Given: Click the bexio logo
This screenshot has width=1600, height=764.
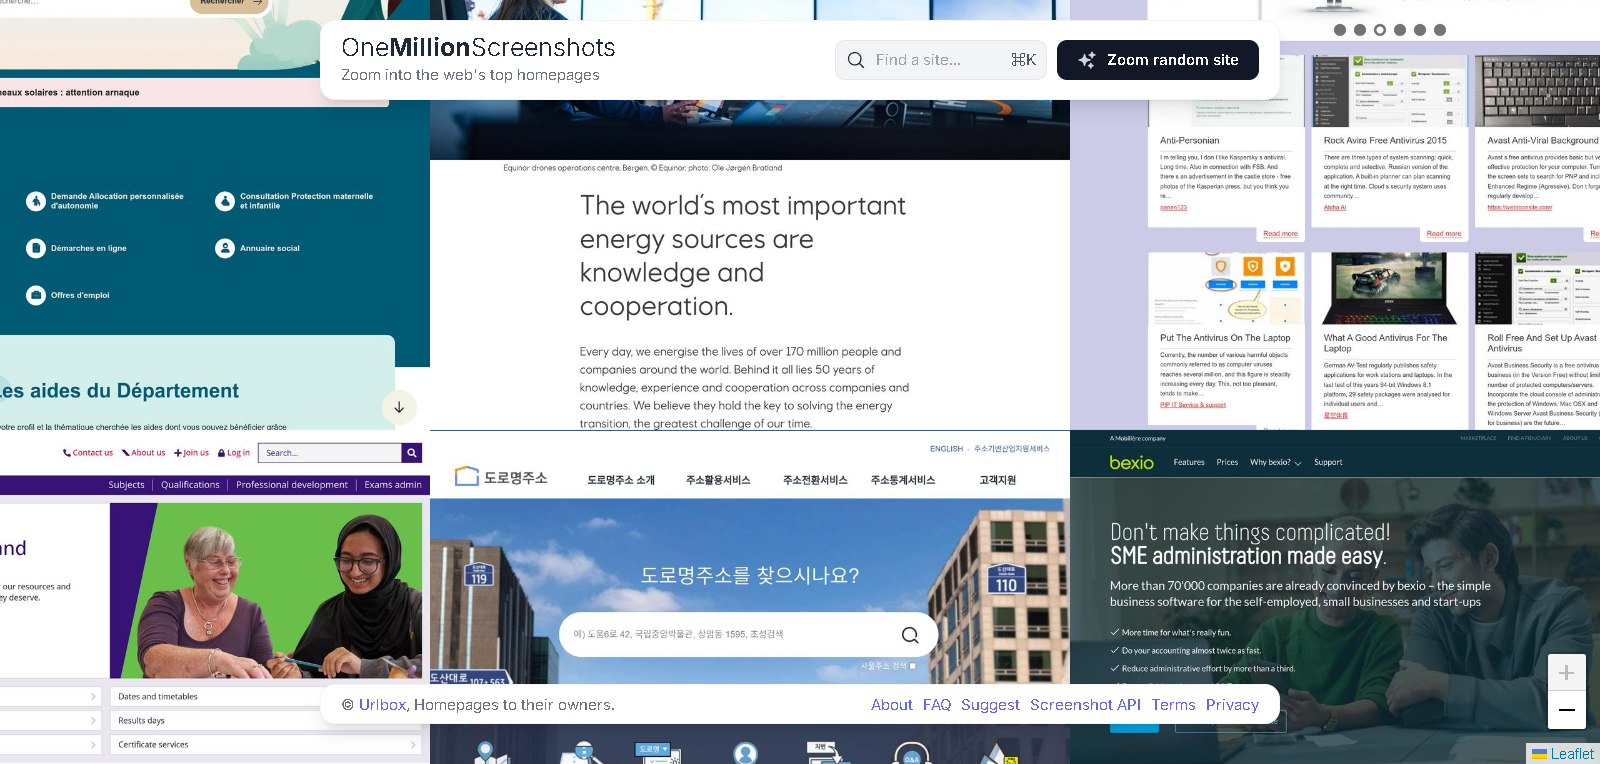Looking at the screenshot, I should pyautogui.click(x=1131, y=462).
